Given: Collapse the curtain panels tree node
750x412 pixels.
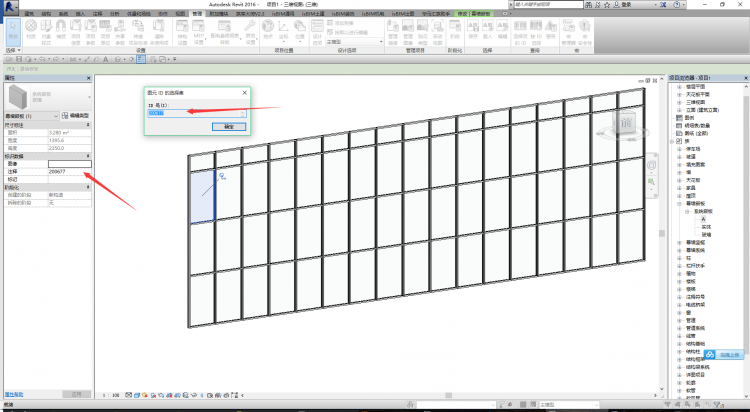Looking at the screenshot, I should 679,203.
